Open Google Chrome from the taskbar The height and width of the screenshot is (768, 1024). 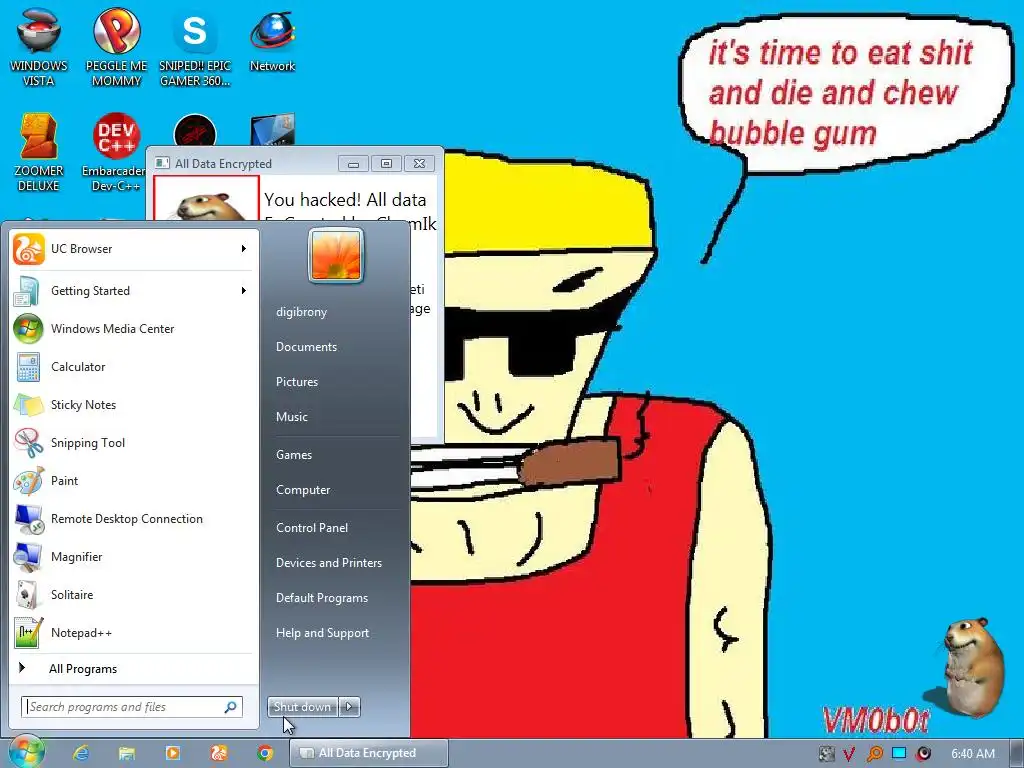[264, 753]
